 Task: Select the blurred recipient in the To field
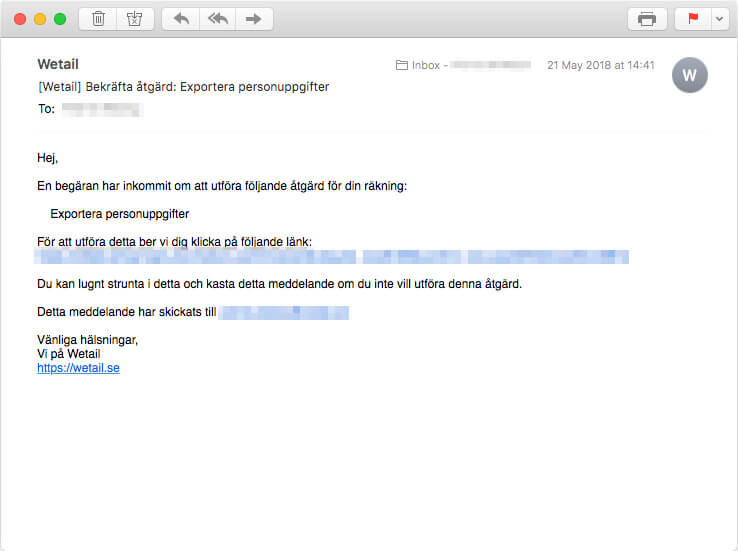[102, 109]
